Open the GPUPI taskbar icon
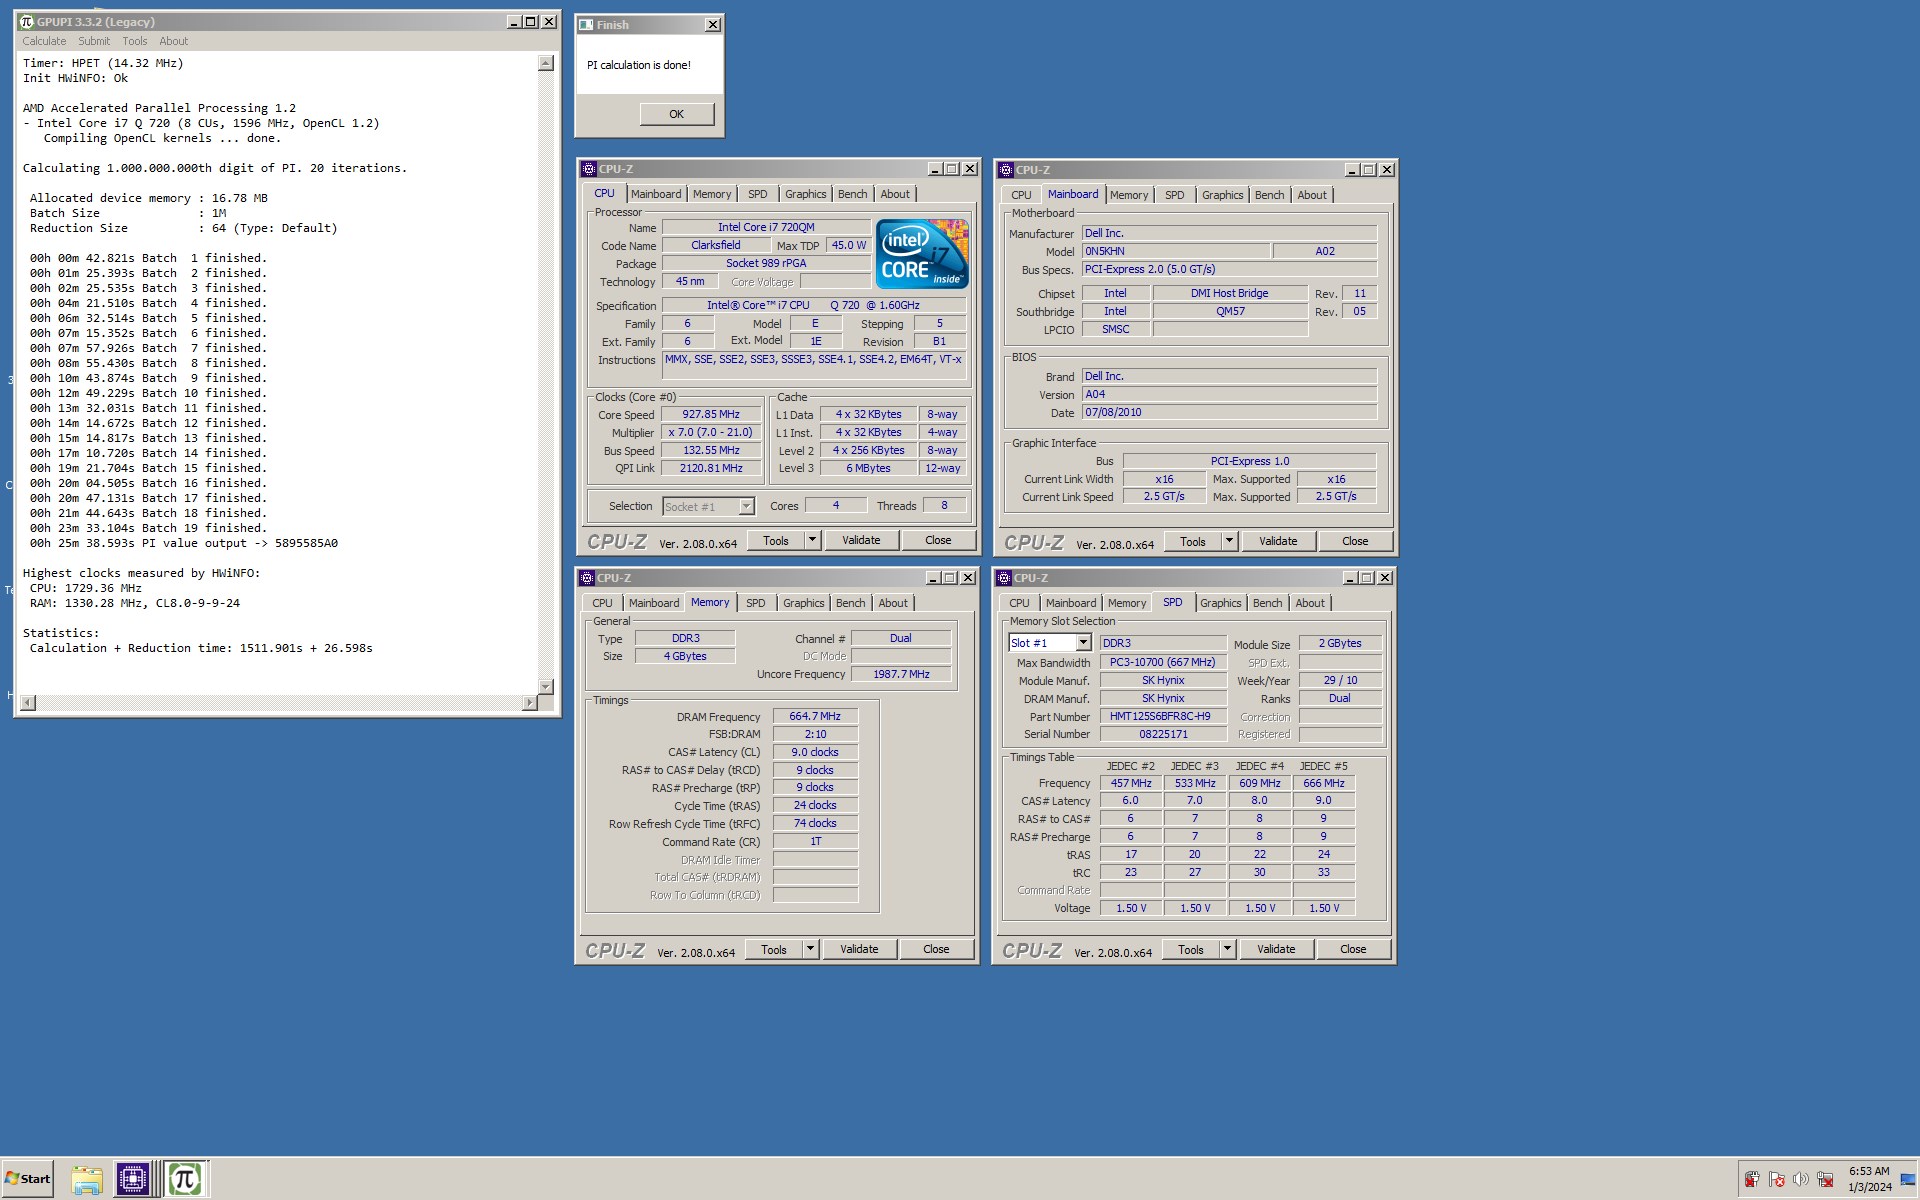This screenshot has height=1200, width=1920. pyautogui.click(x=185, y=1179)
